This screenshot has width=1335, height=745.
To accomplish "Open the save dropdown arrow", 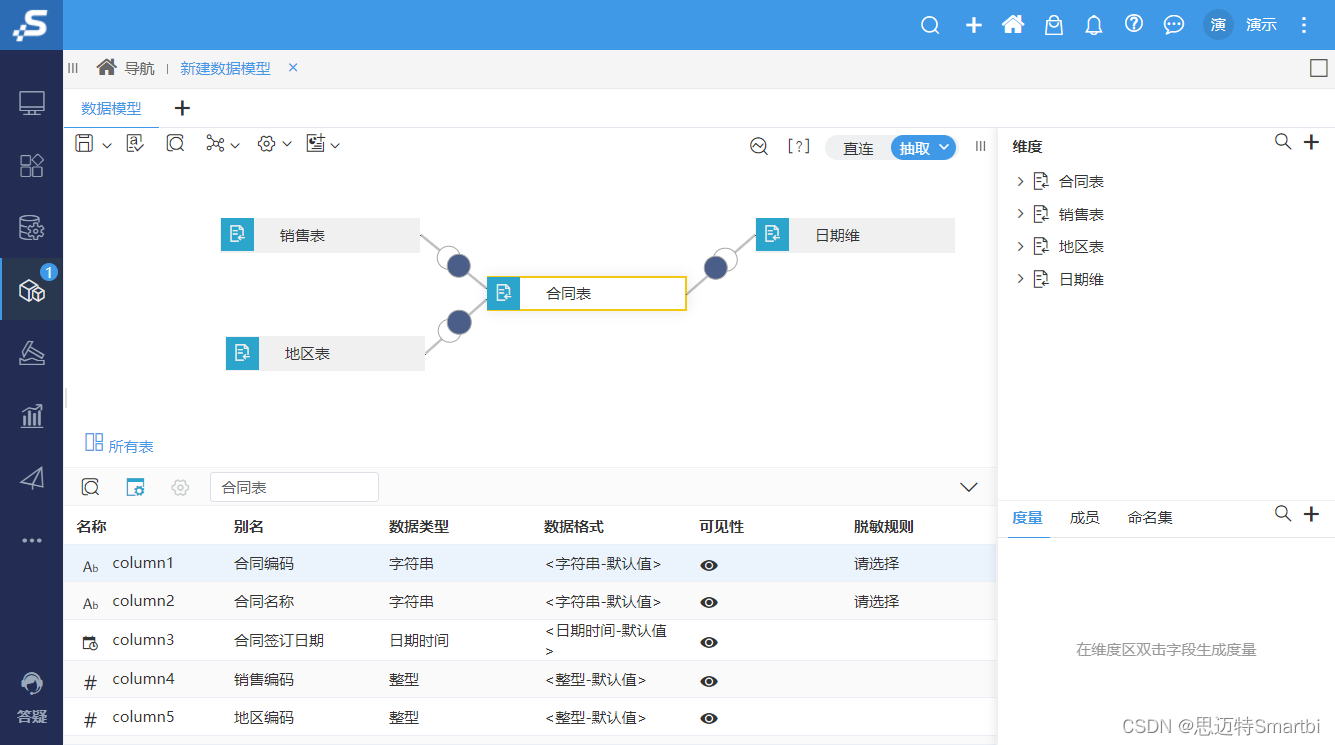I will (x=107, y=146).
